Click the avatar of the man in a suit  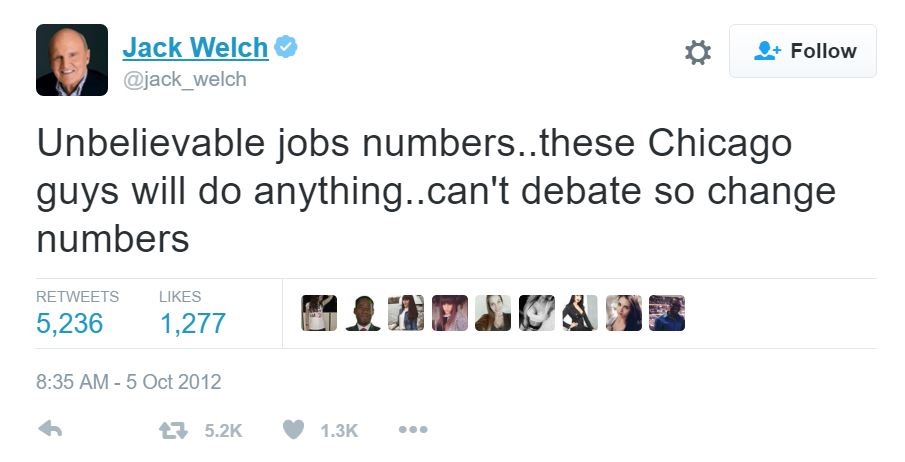(x=362, y=313)
